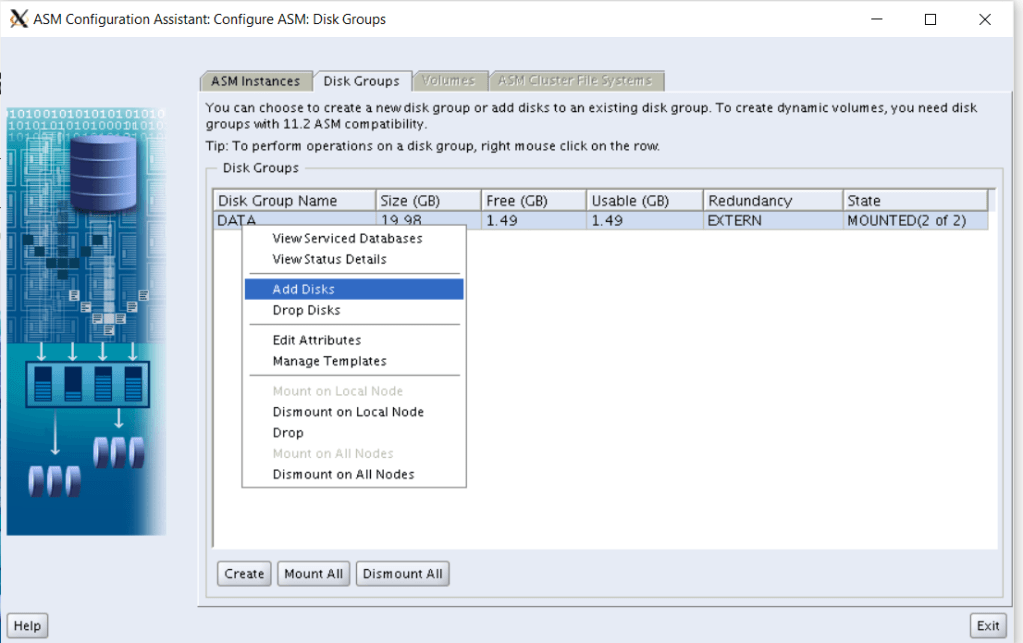1023x643 pixels.
Task: Open View Serviced Databases option
Action: (347, 238)
